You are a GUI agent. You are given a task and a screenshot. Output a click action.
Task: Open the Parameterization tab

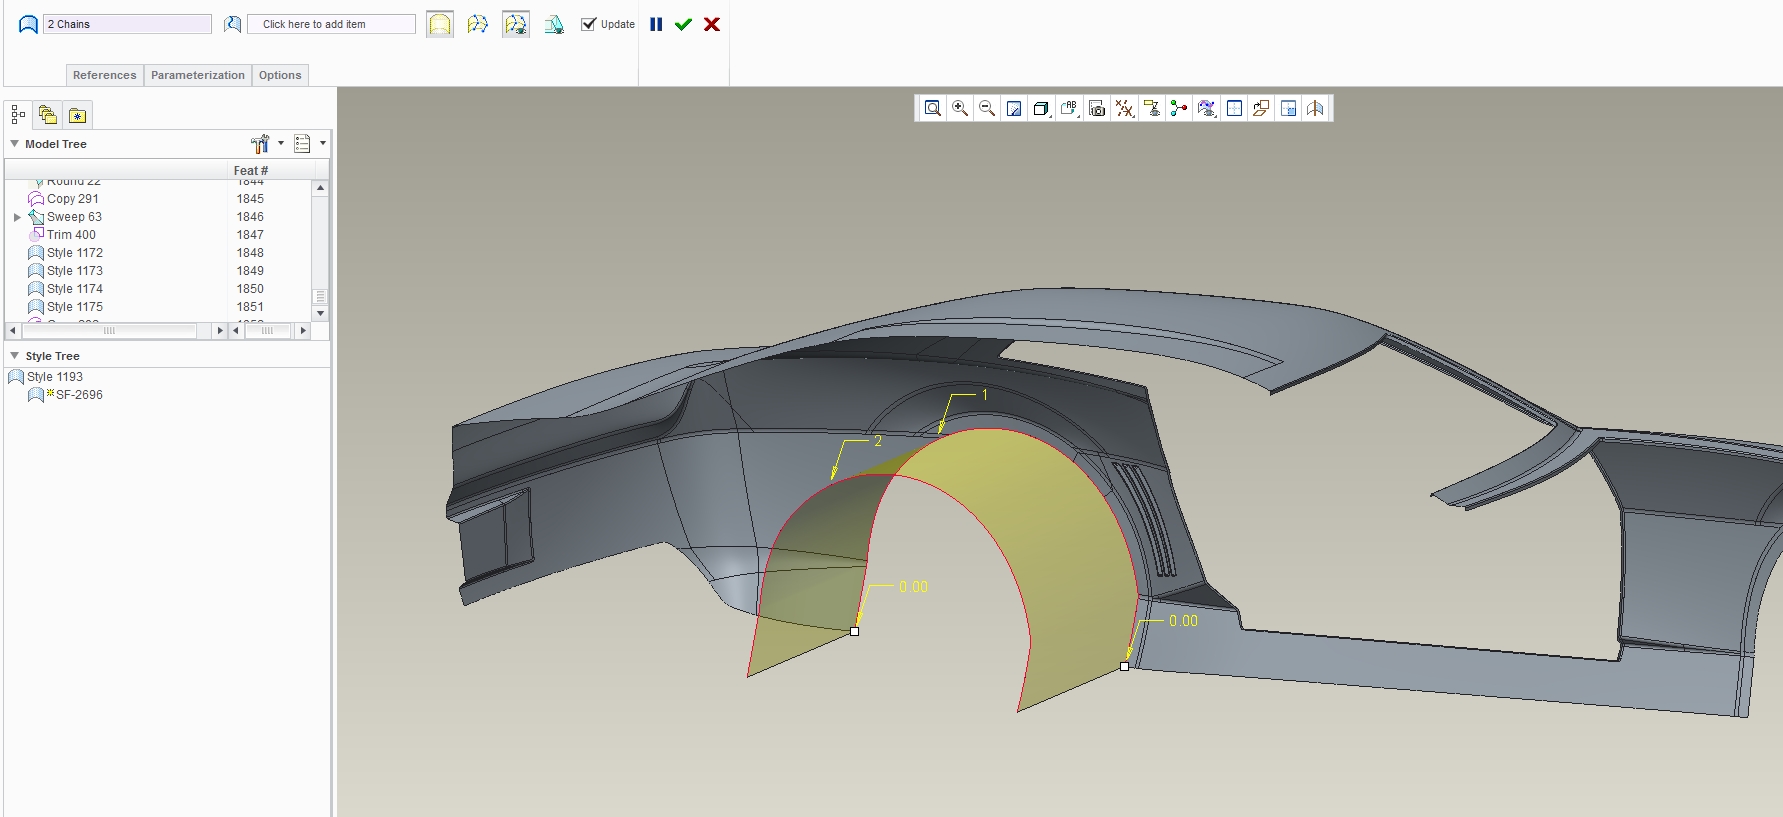(x=198, y=75)
